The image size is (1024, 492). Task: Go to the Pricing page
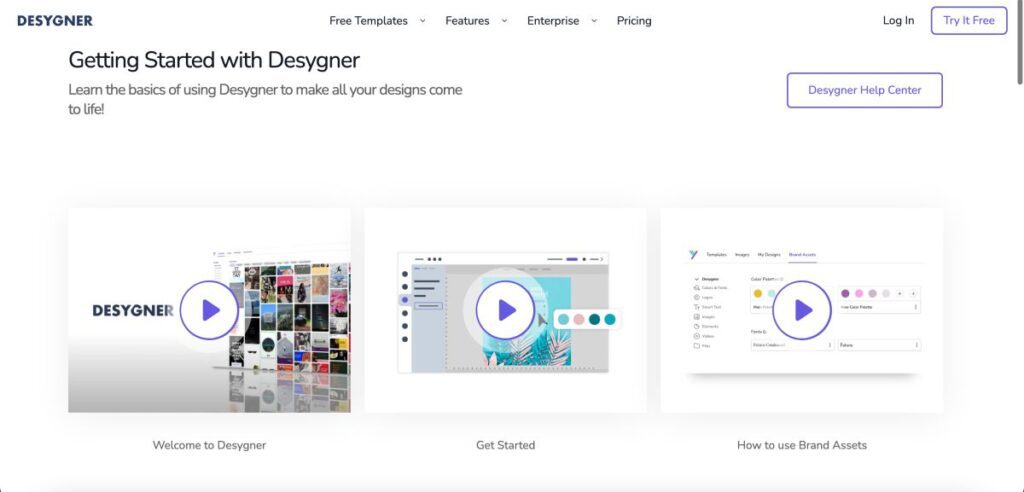tap(634, 21)
